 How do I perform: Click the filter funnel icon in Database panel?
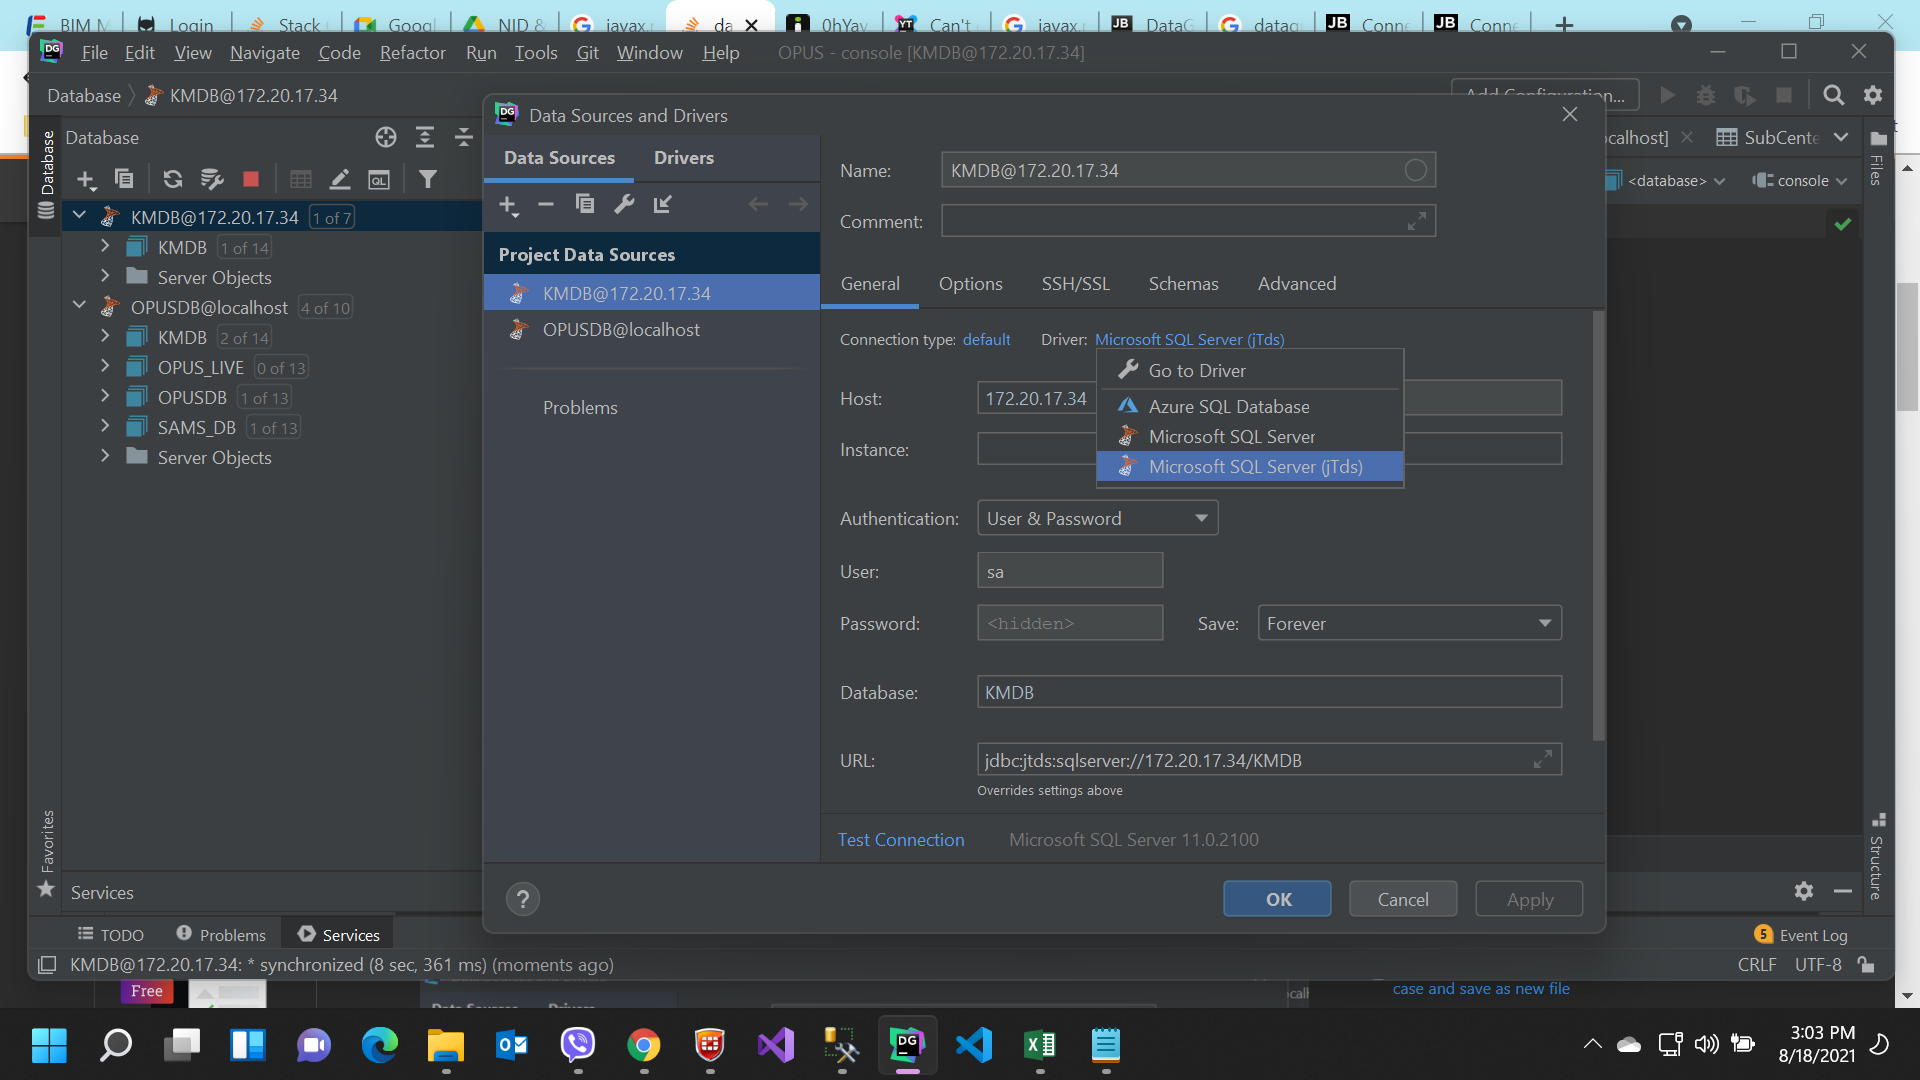click(x=428, y=179)
